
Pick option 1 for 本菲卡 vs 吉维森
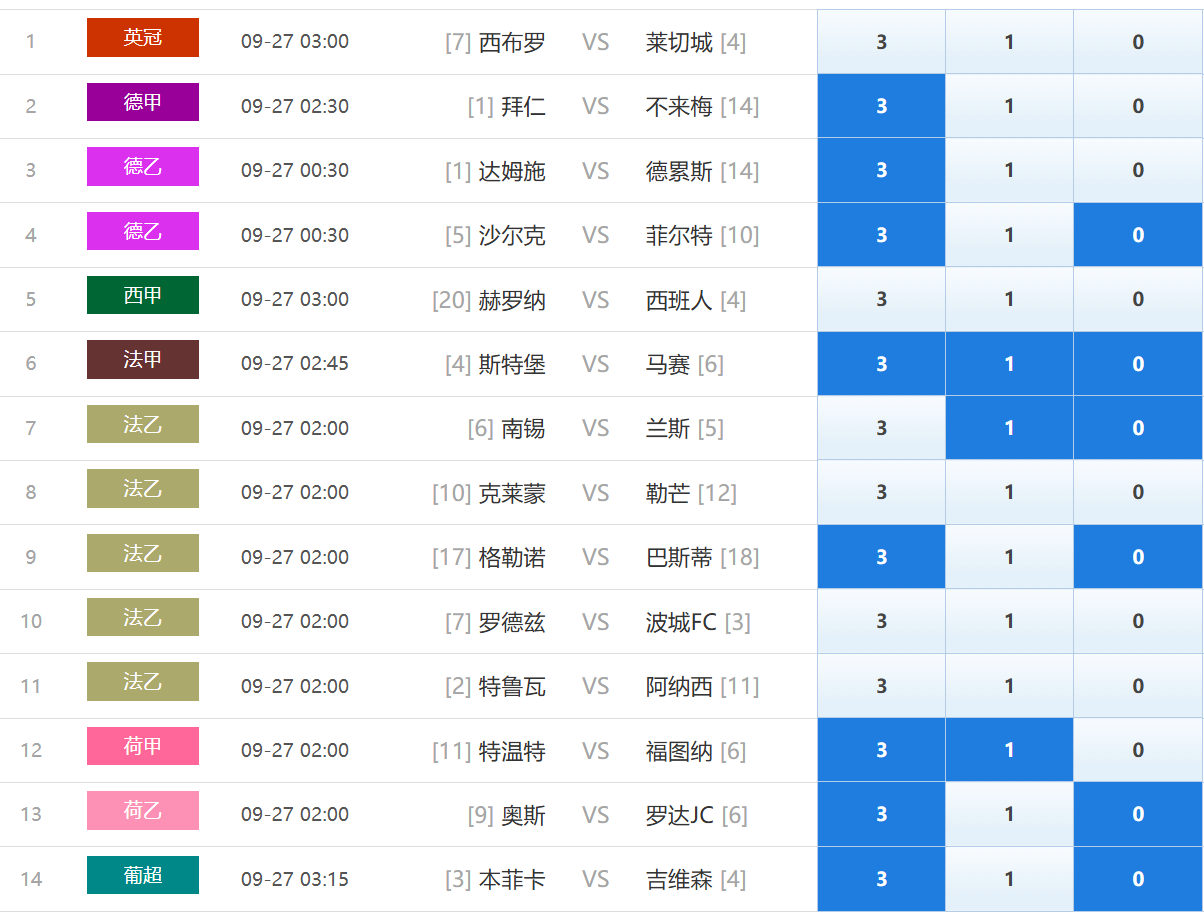click(x=1009, y=879)
